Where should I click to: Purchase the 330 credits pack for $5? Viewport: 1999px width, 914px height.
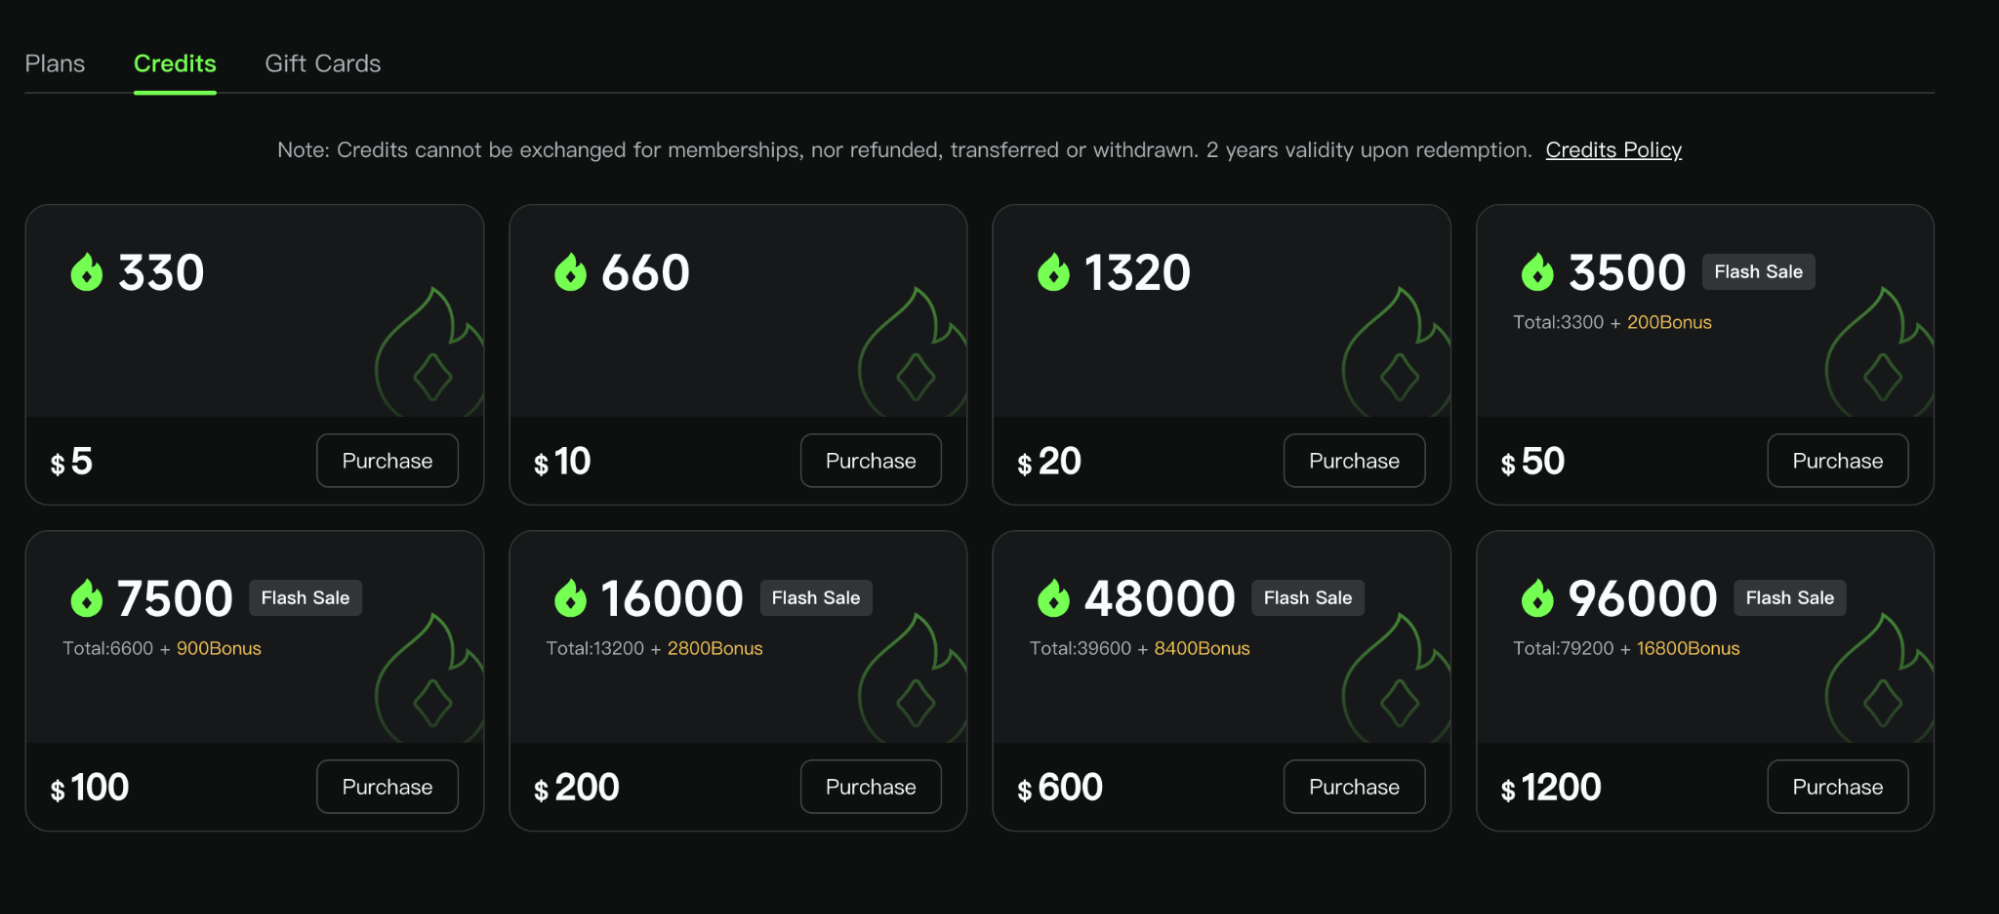pos(387,461)
